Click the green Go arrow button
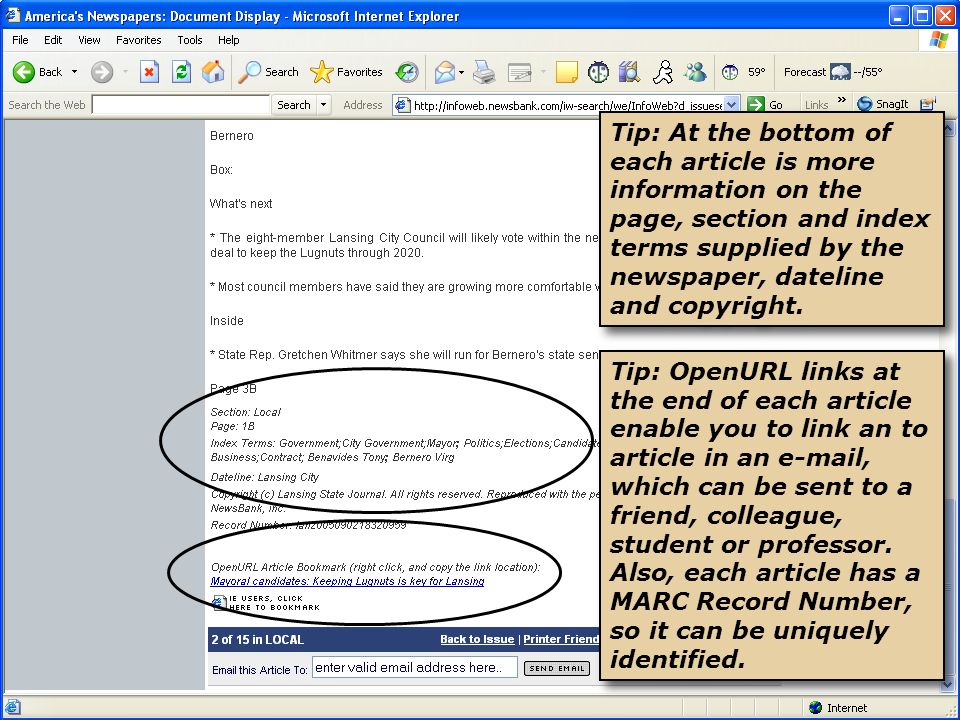The width and height of the screenshot is (960, 720). coord(757,105)
